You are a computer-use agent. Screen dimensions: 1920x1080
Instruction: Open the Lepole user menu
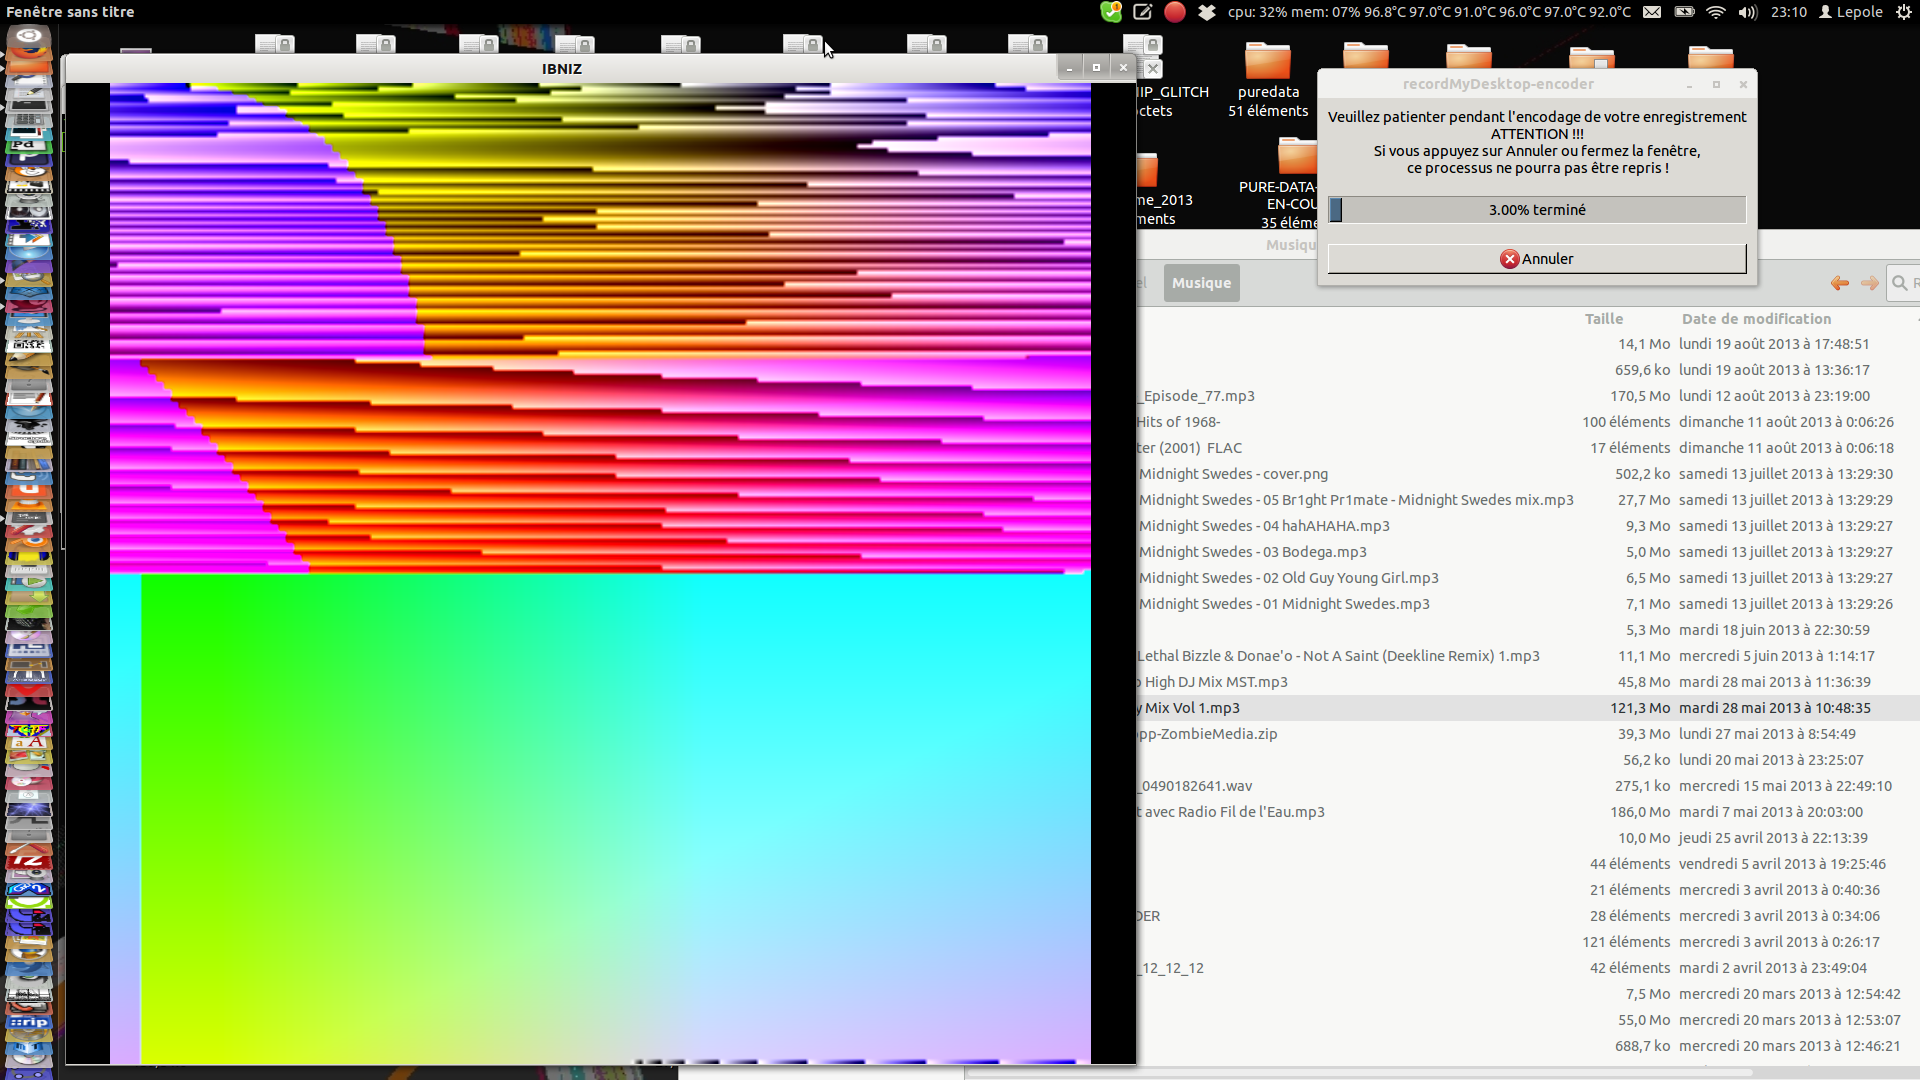tap(1851, 12)
